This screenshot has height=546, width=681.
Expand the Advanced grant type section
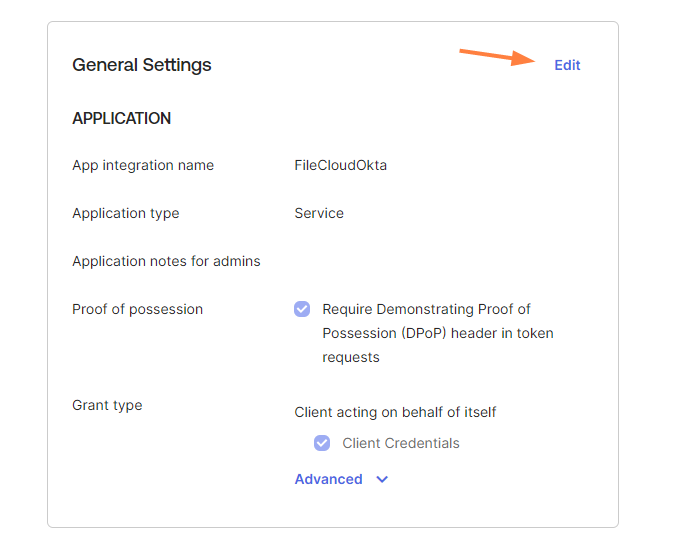click(329, 479)
